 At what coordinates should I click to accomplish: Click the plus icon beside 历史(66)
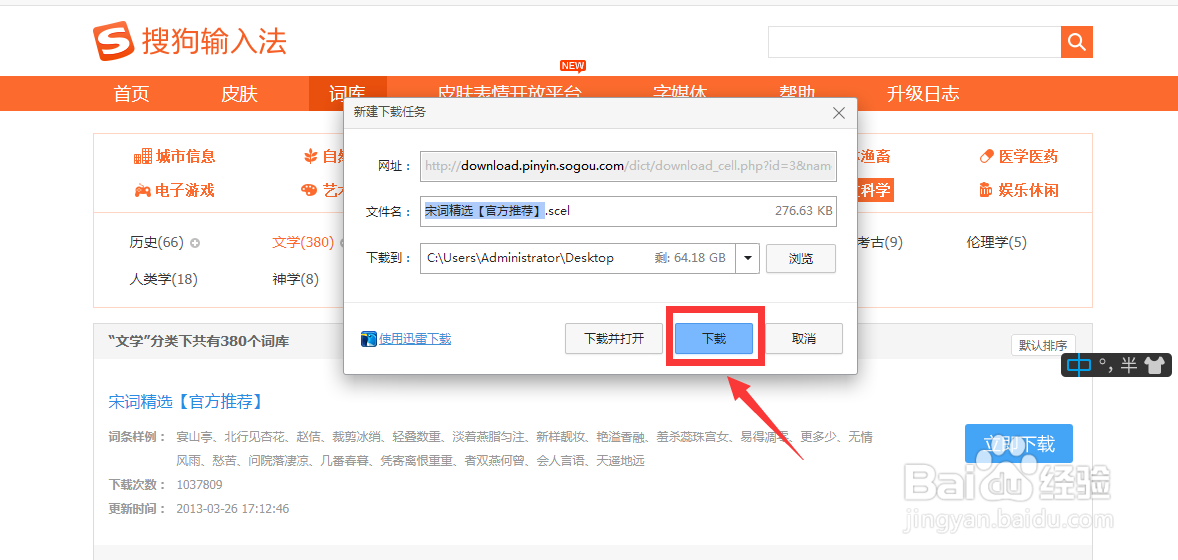click(x=195, y=243)
